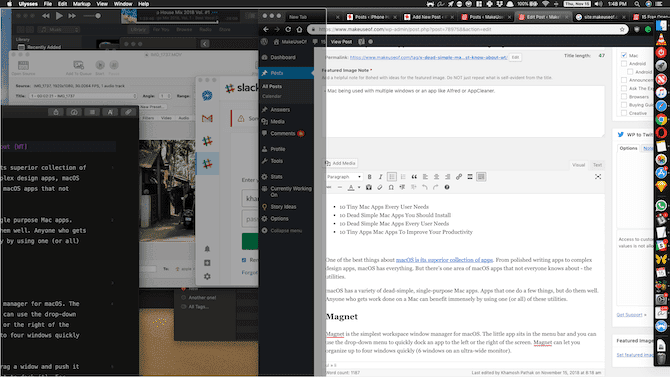
Task: Open the Music source dropdown in iTunes
Action: click(x=59, y=29)
